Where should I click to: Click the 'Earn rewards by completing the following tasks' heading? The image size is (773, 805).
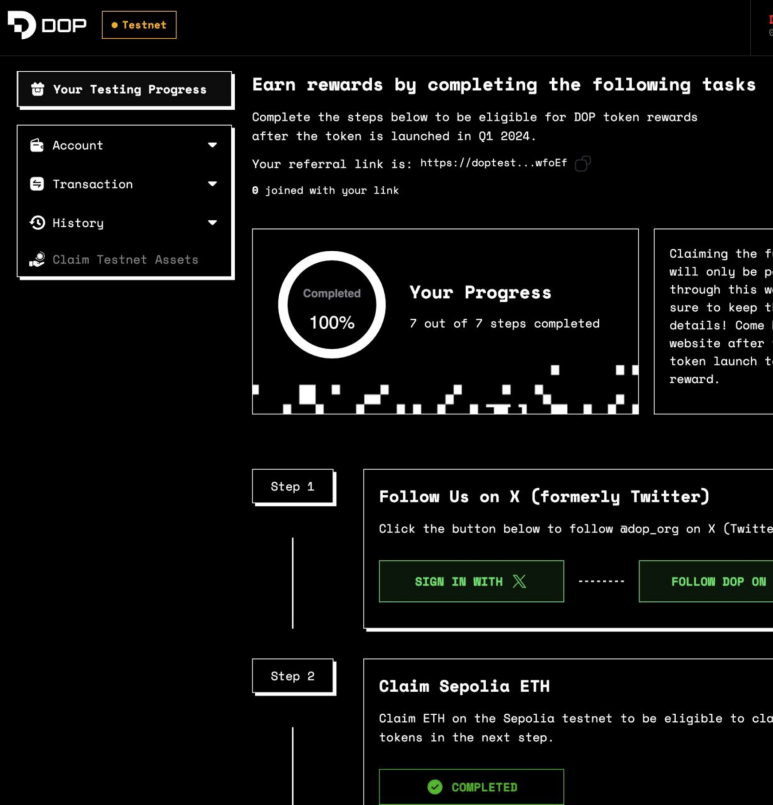(504, 84)
